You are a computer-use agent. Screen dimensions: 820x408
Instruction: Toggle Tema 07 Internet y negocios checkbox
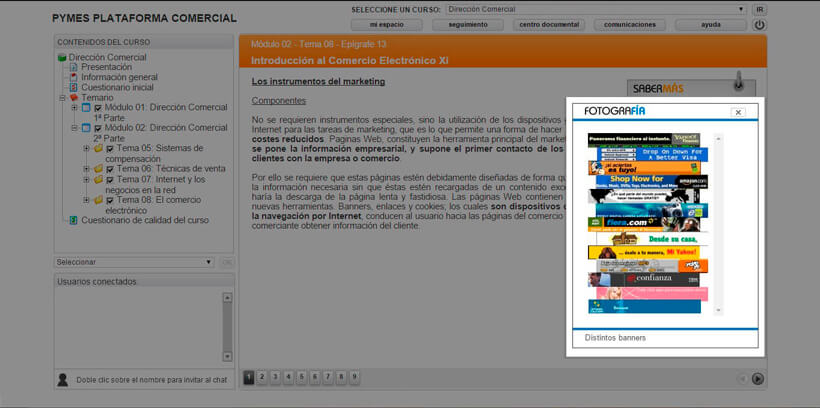tap(110, 180)
